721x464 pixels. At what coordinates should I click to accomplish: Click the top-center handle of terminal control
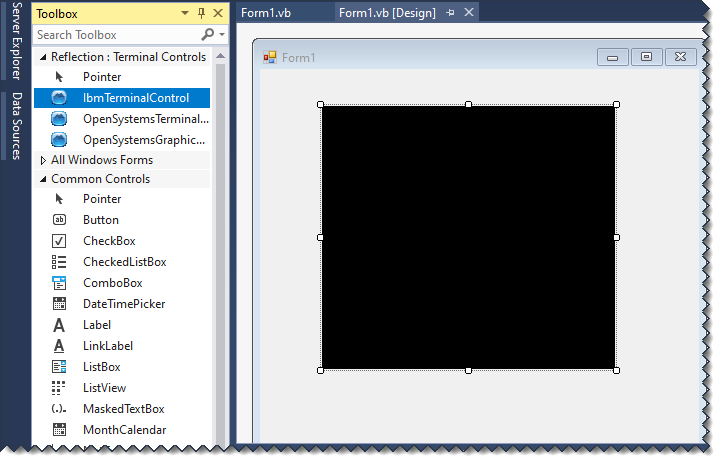[x=469, y=105]
